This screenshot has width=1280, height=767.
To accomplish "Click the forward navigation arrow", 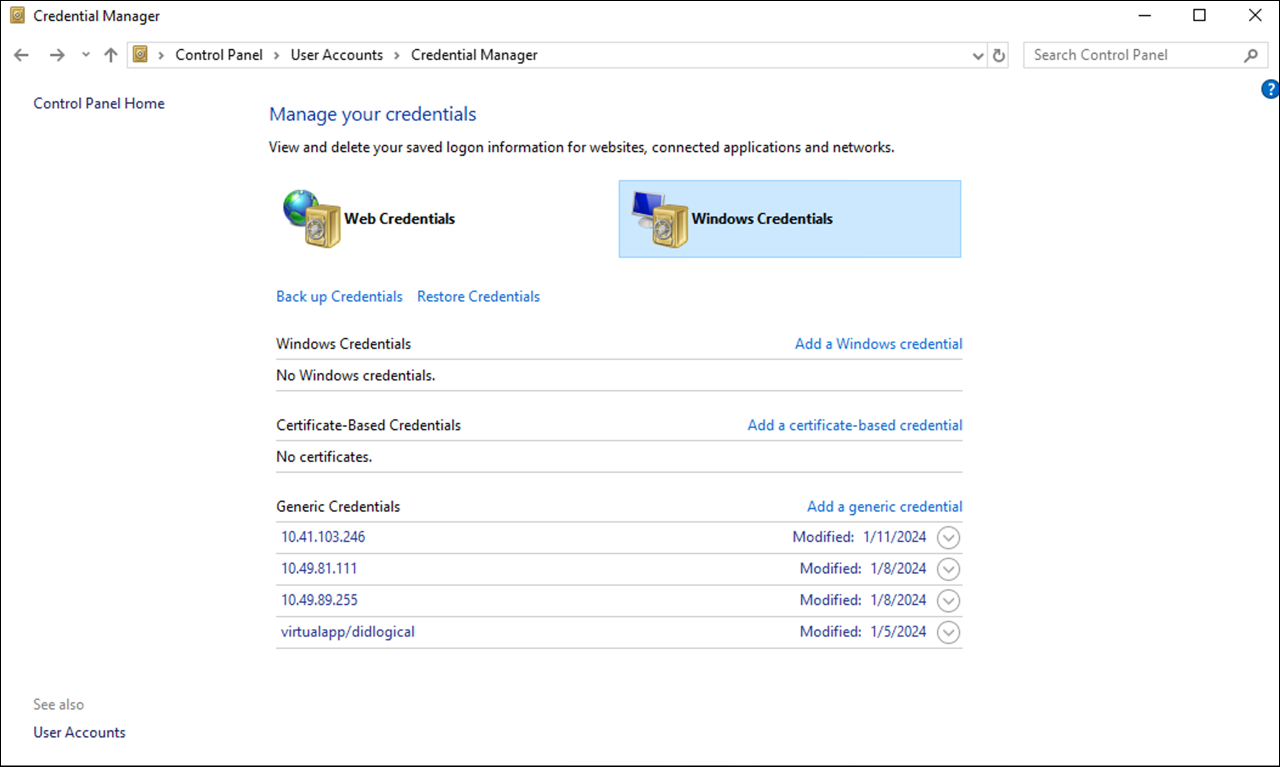I will (57, 55).
